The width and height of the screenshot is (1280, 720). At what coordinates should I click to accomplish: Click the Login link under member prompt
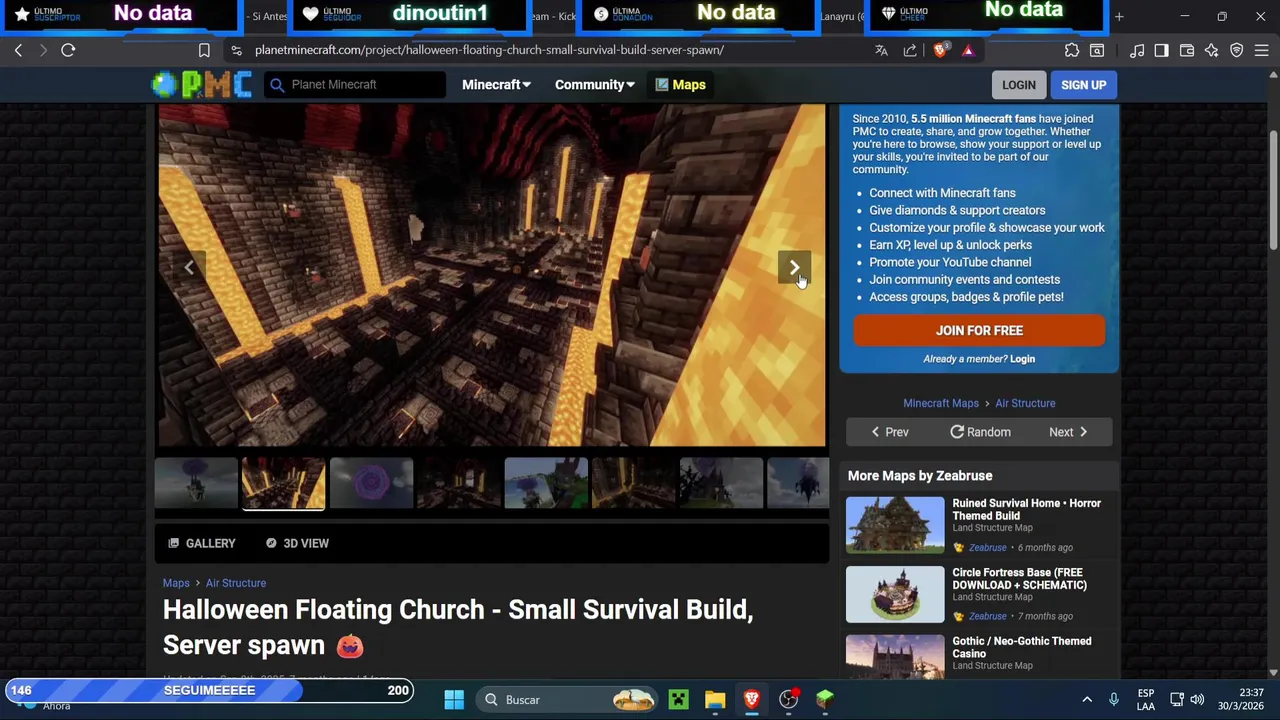point(1022,359)
